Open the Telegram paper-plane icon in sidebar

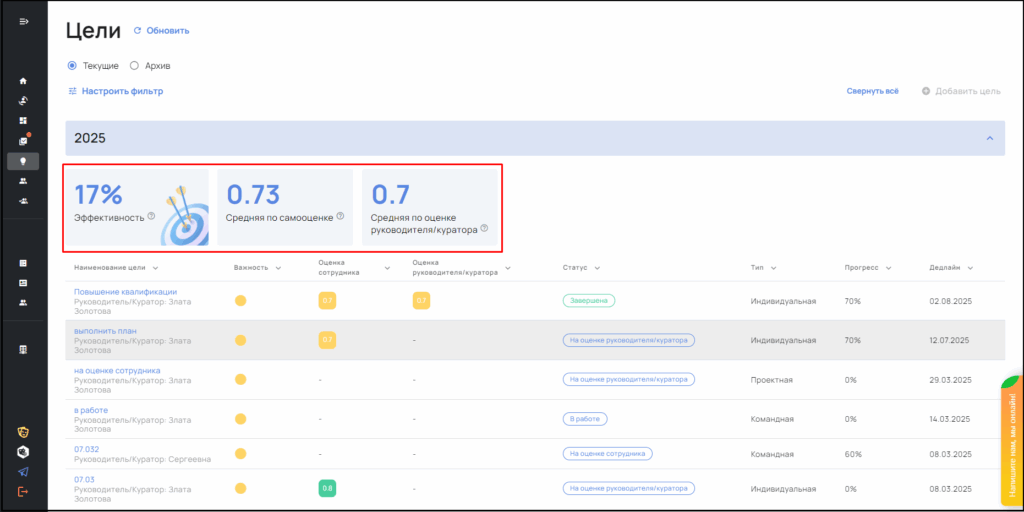(x=23, y=472)
